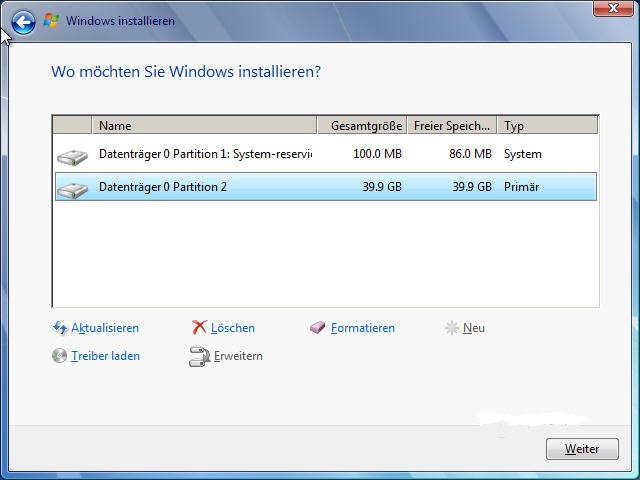This screenshot has height=480, width=640.
Task: Click the 86.0 MB free space cell
Action: pyautogui.click(x=470, y=154)
